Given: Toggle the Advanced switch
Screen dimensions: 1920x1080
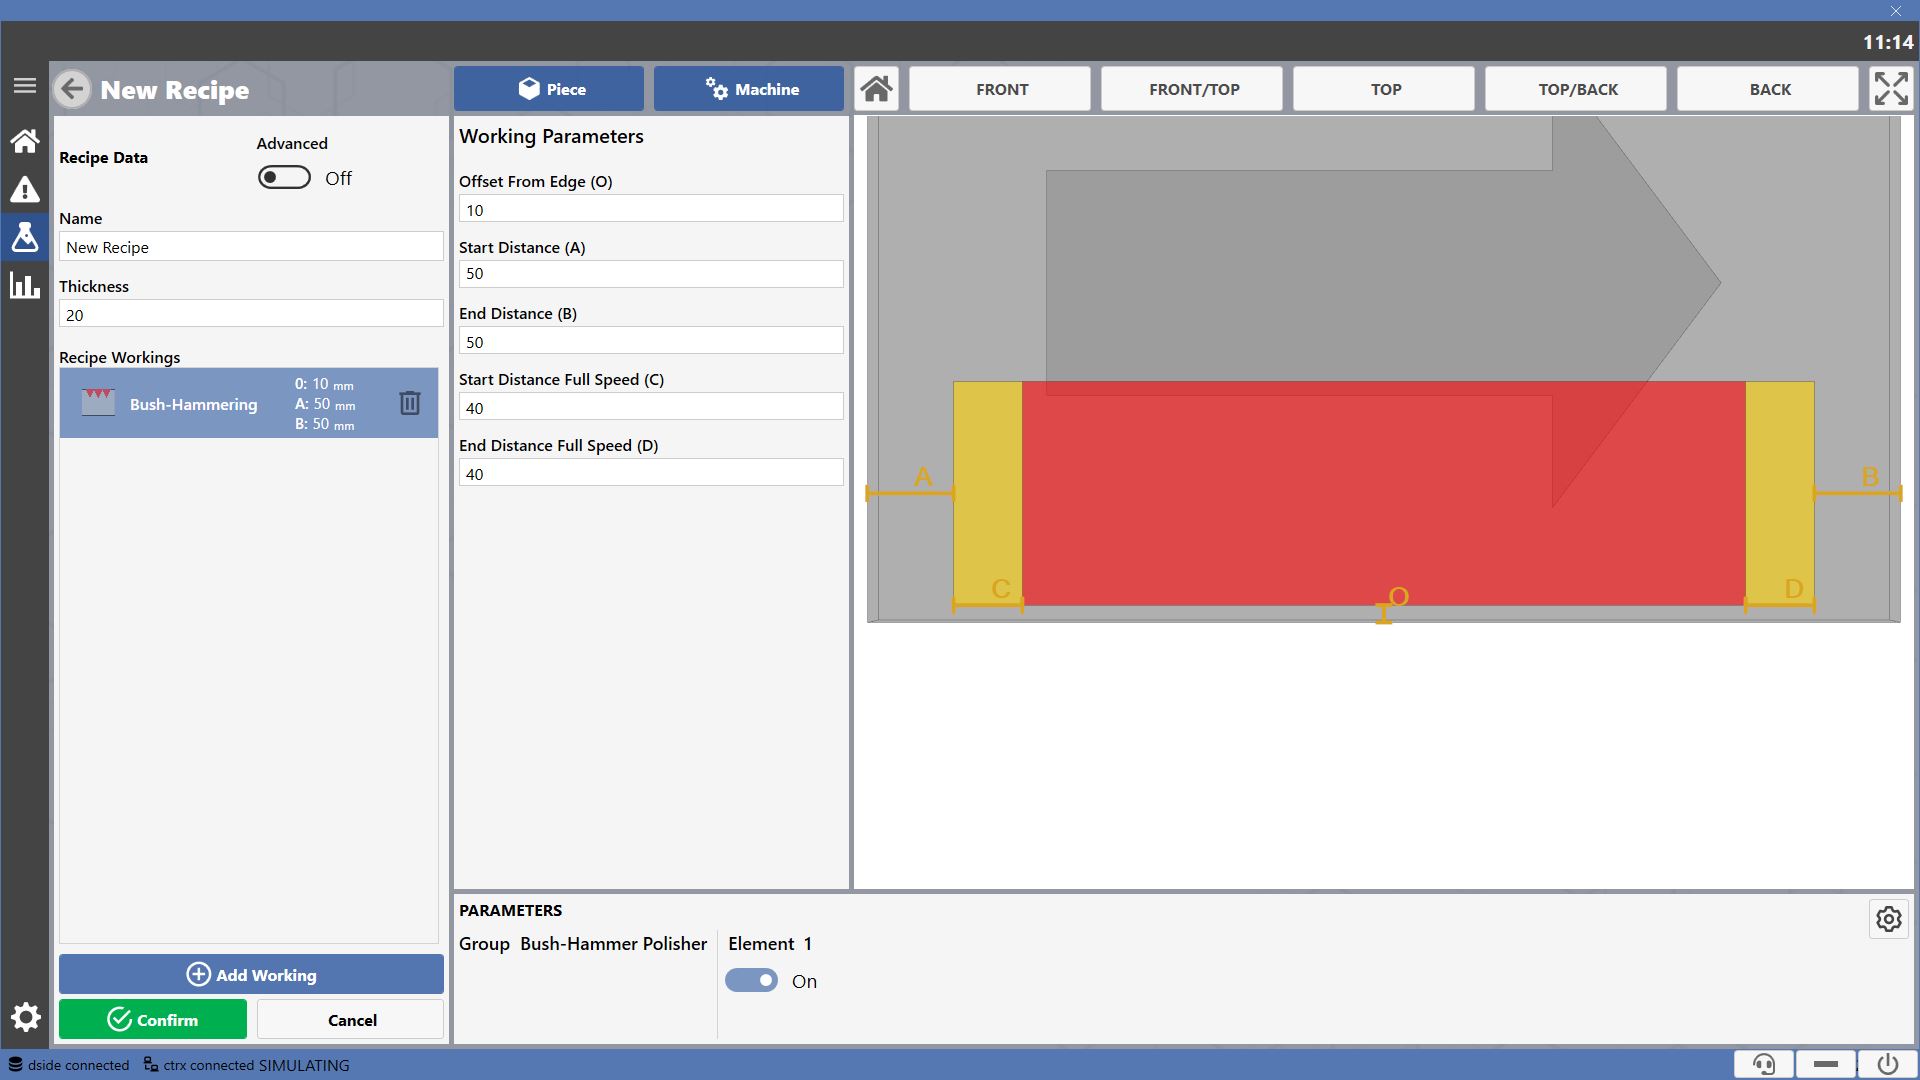Looking at the screenshot, I should coord(284,178).
